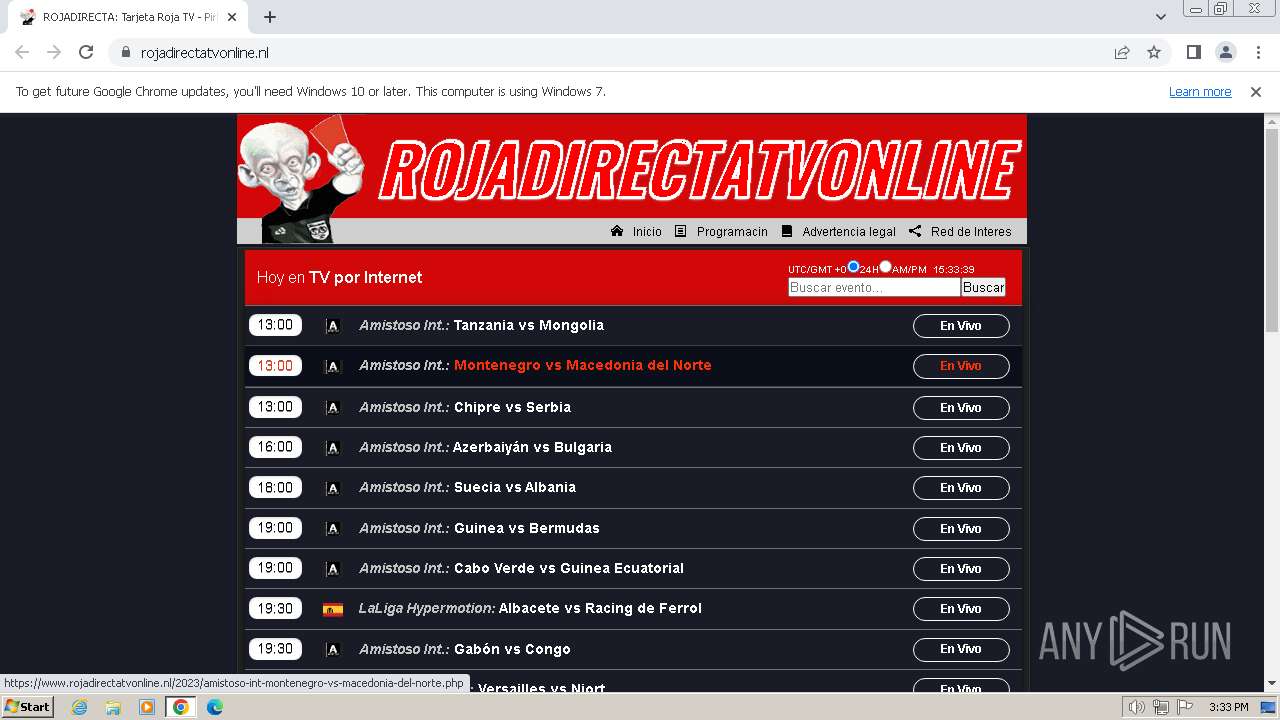Share this page icon in address bar

pyautogui.click(x=1122, y=53)
